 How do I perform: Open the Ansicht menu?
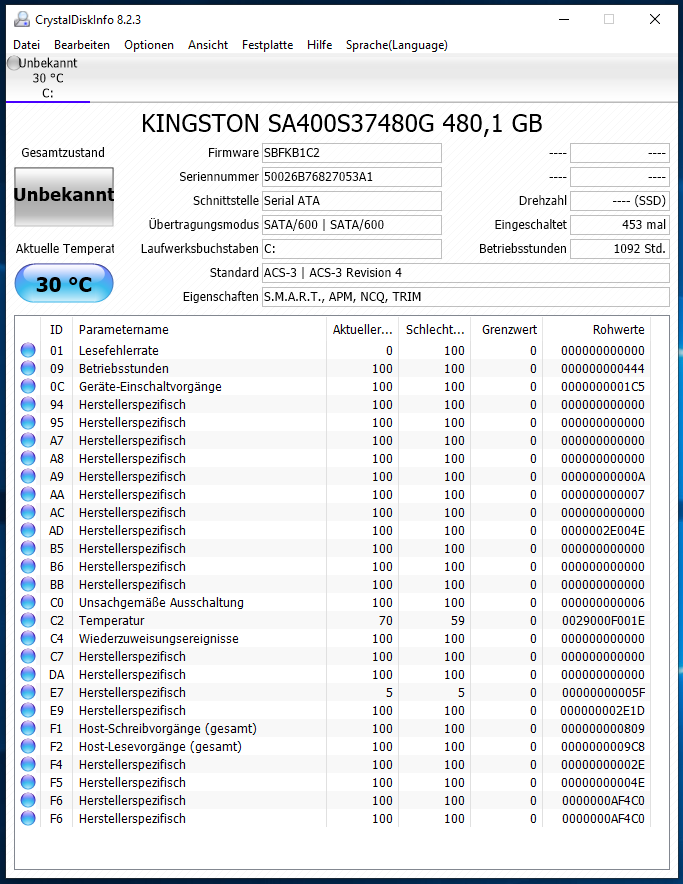click(208, 45)
